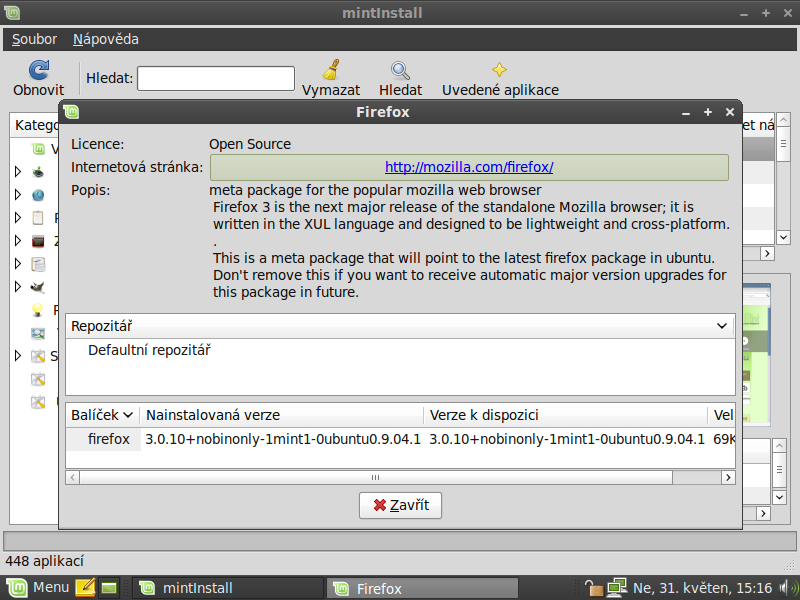The height and width of the screenshot is (600, 800).
Task: Expand the office document category row
Action: 18,264
